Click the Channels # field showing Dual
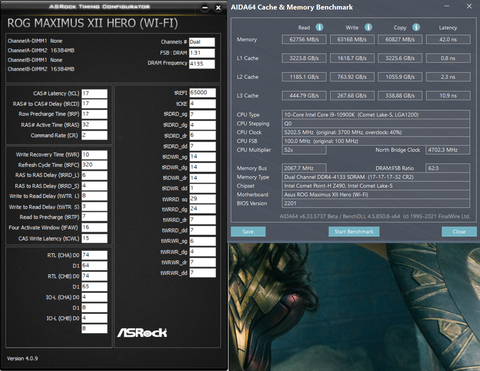Screen dimensions: 480x371 click(x=202, y=42)
